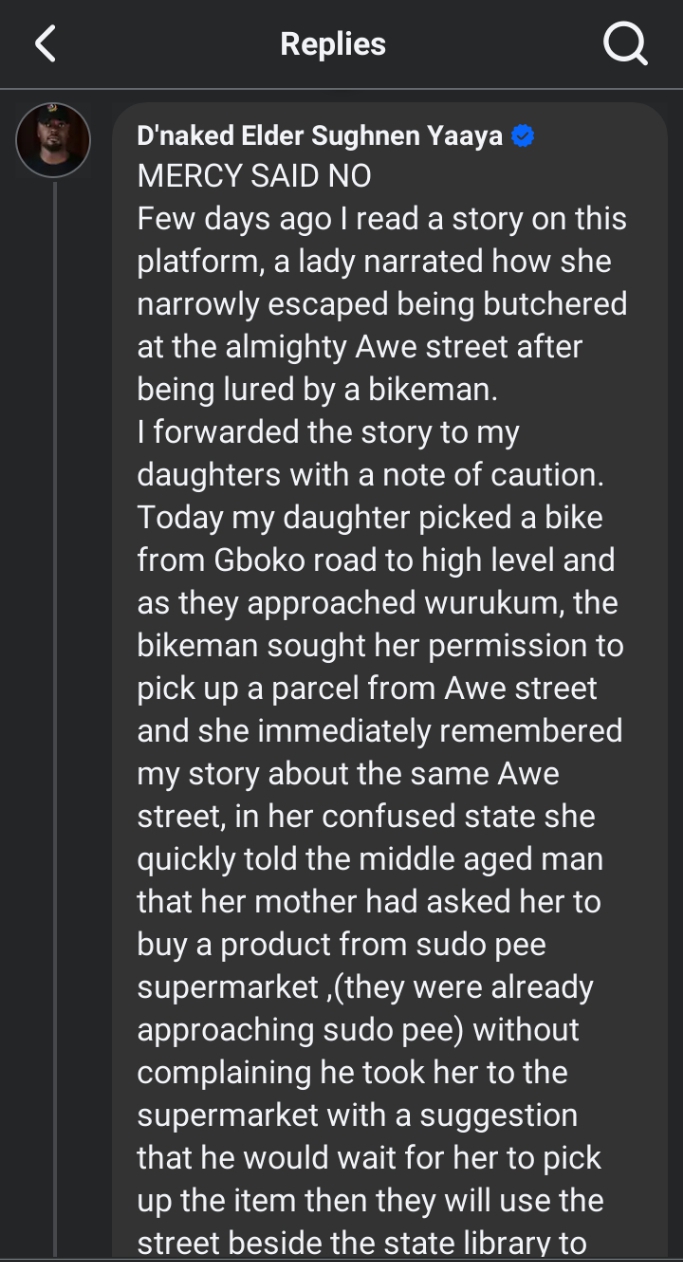Tap the Replies header title
Viewport: 683px width, 1262px height.
click(332, 44)
